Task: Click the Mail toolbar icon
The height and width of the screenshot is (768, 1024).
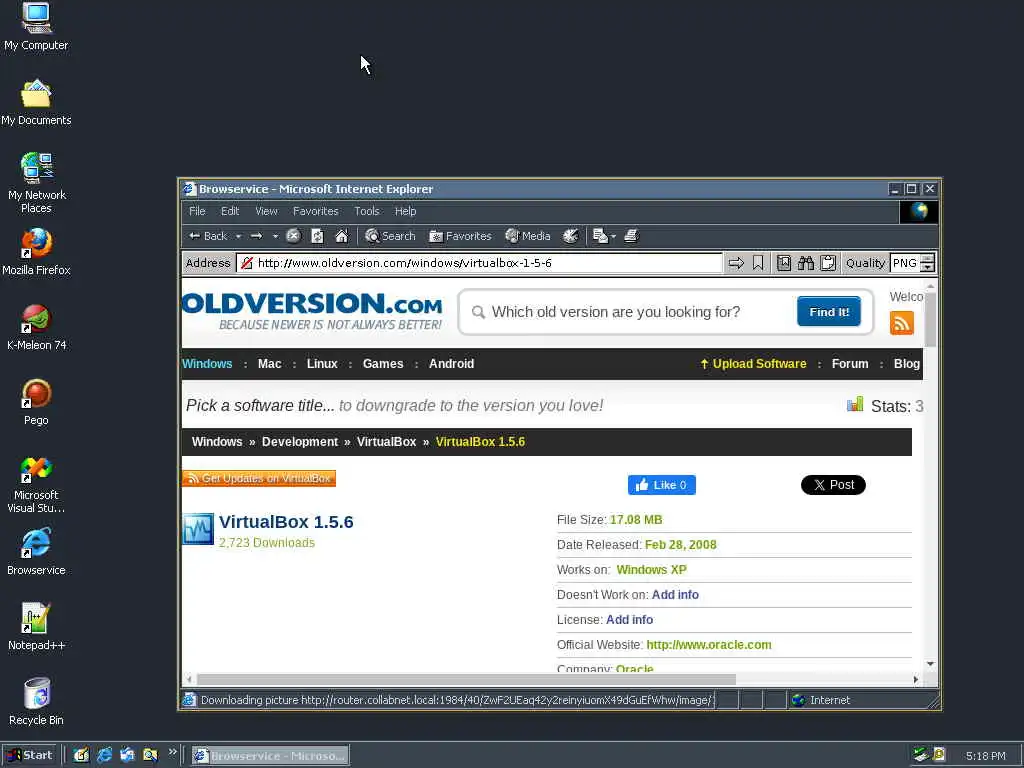Action: click(x=600, y=236)
